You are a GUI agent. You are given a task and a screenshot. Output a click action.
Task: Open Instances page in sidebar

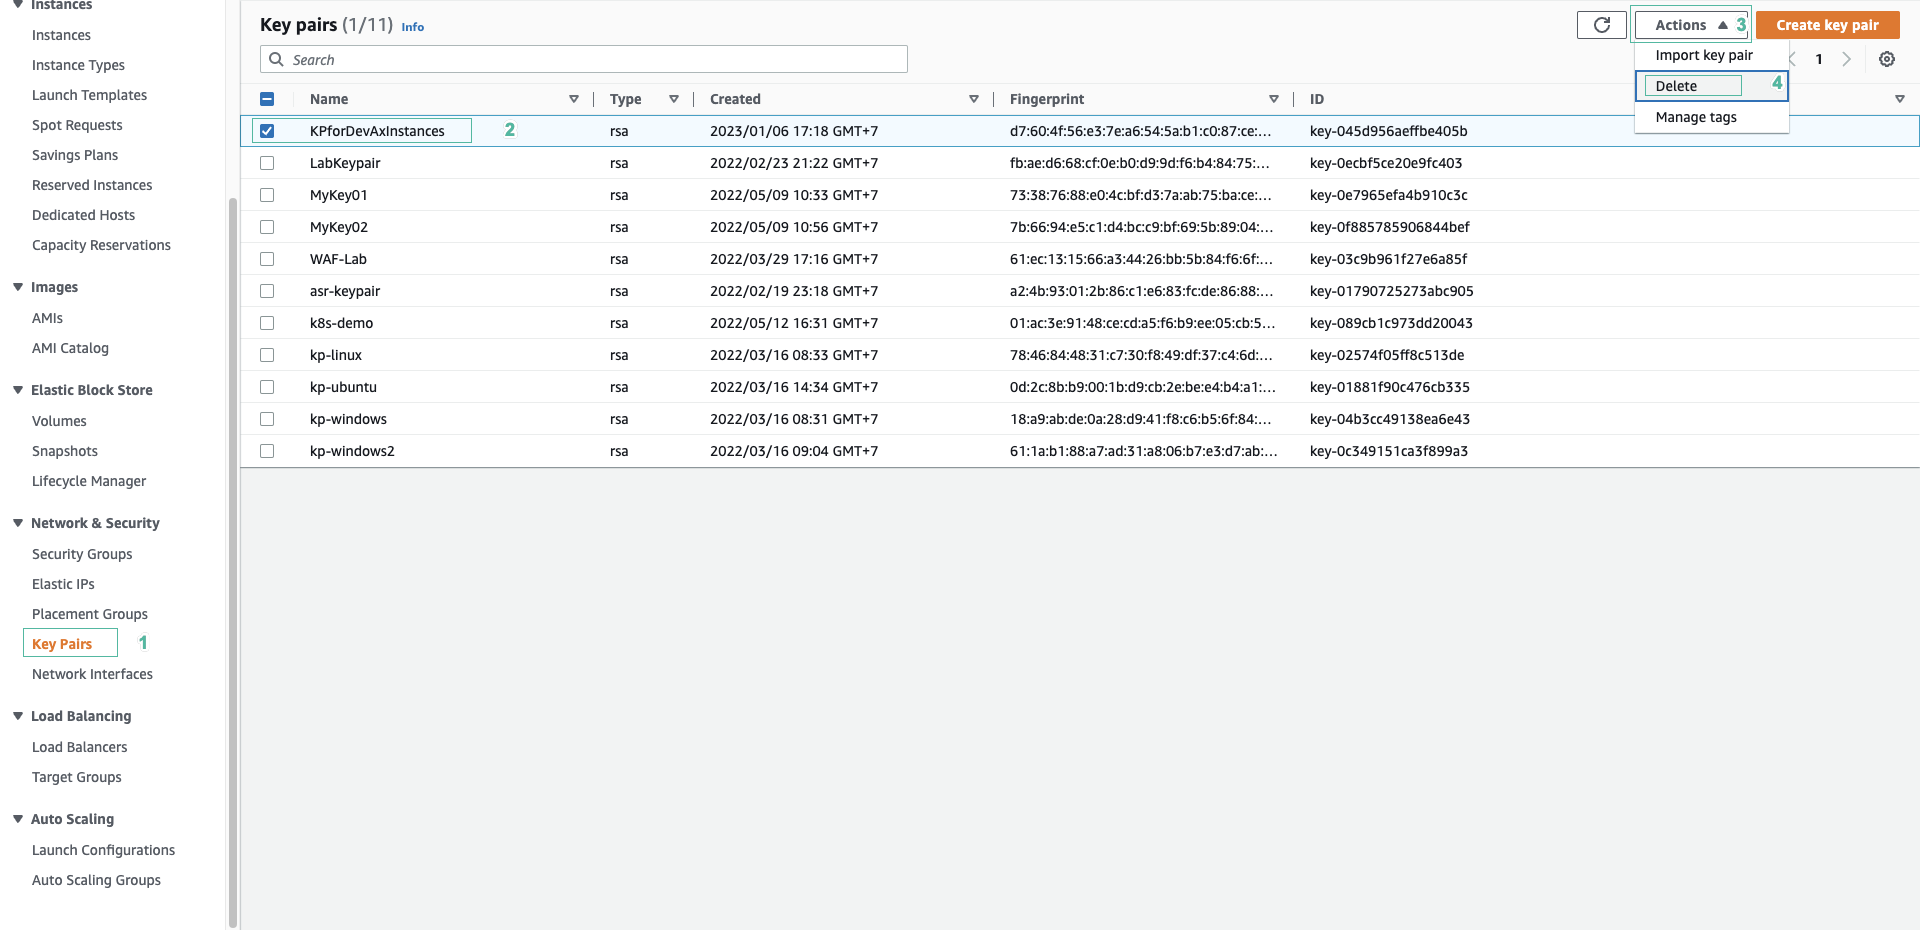[61, 35]
